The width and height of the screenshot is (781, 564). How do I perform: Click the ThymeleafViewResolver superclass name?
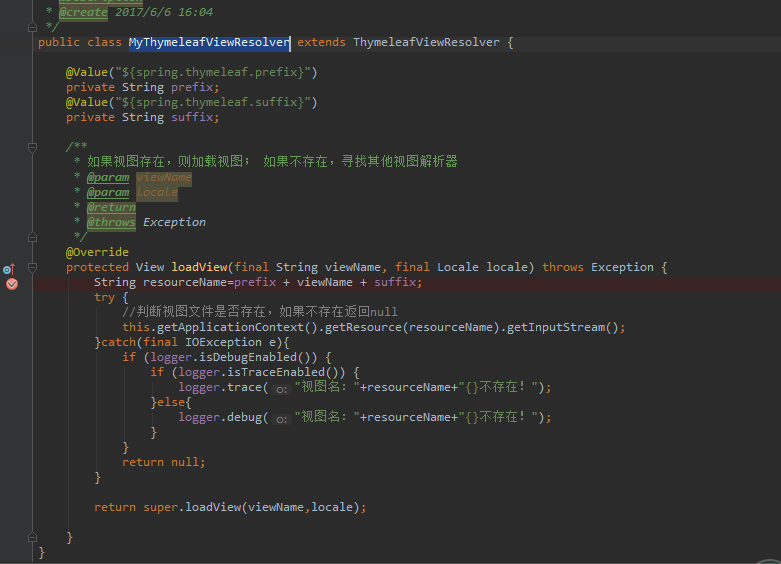click(426, 43)
